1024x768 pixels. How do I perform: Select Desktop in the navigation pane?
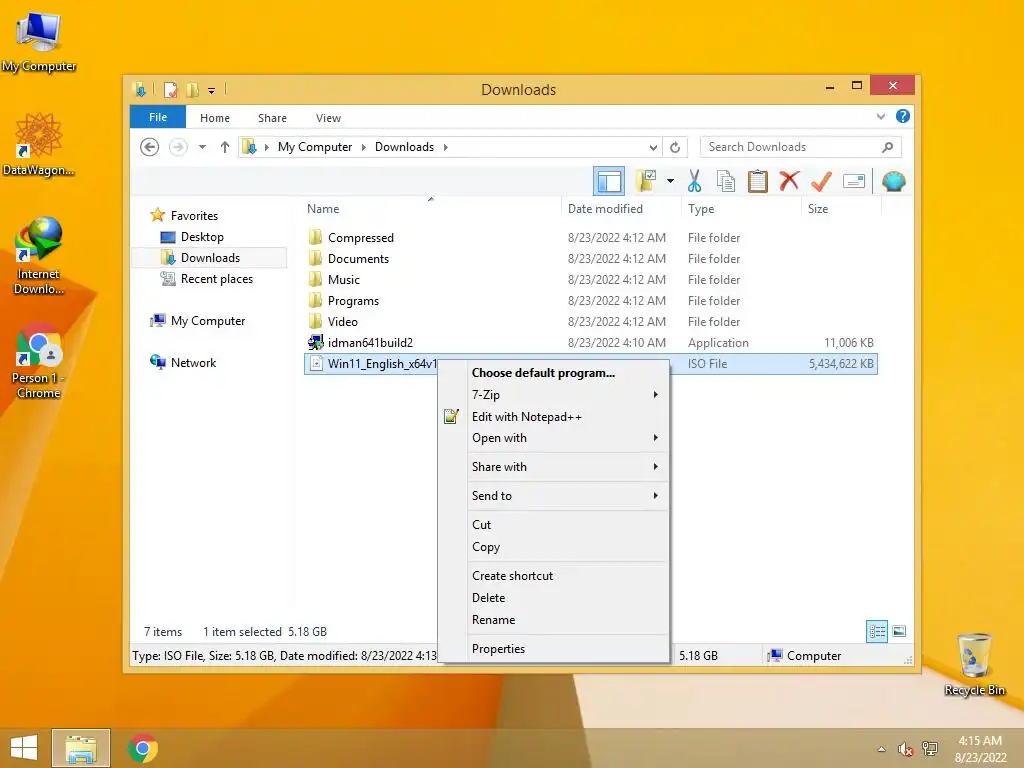coord(192,236)
